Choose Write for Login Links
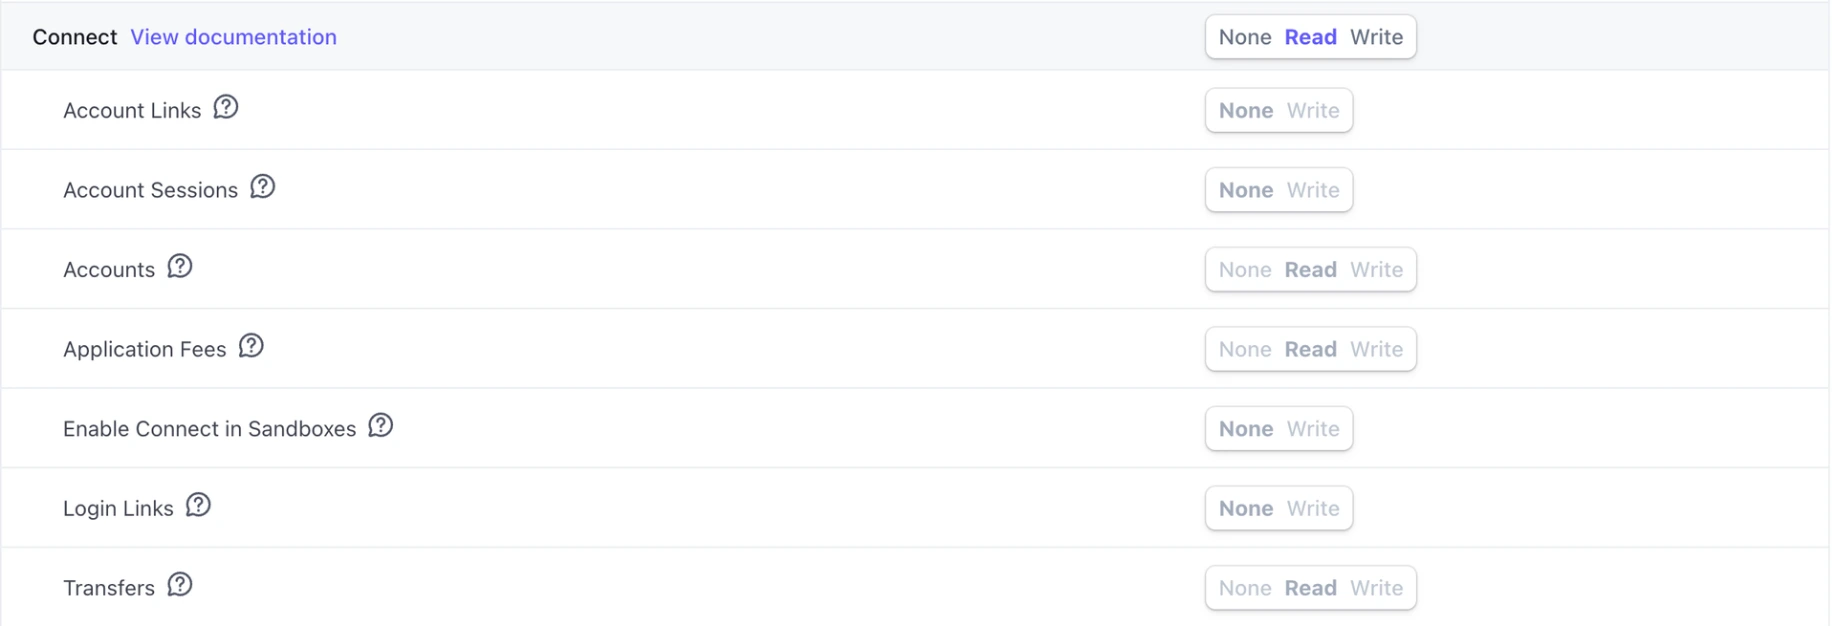 tap(1313, 509)
